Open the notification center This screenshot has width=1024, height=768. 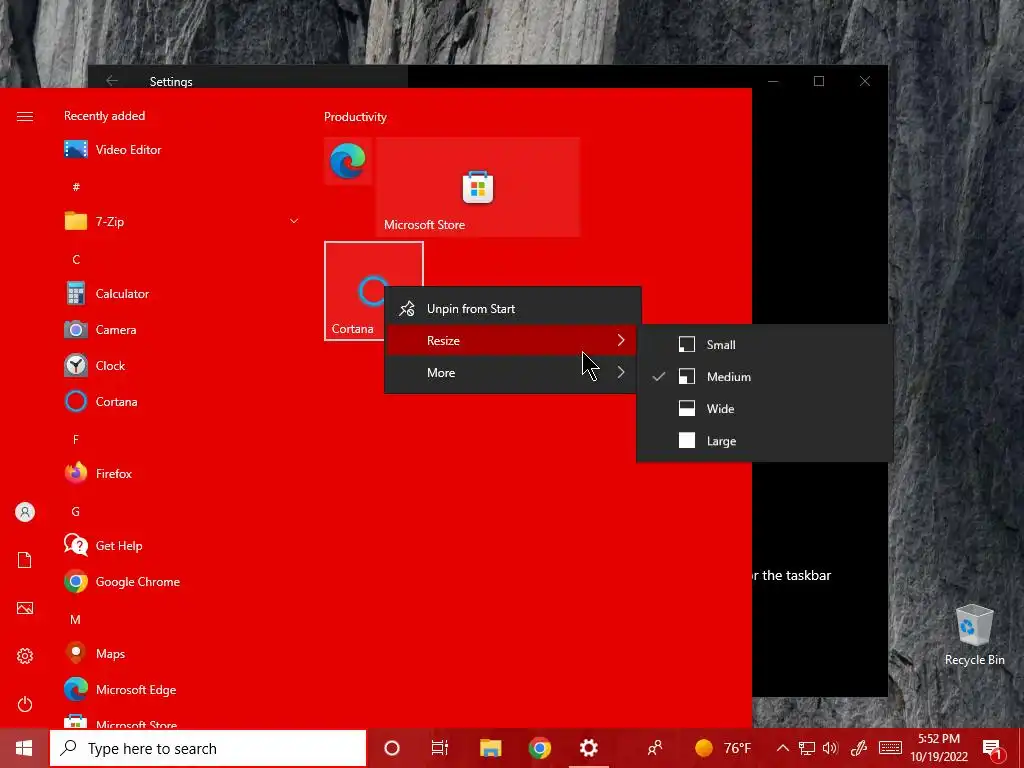click(992, 748)
